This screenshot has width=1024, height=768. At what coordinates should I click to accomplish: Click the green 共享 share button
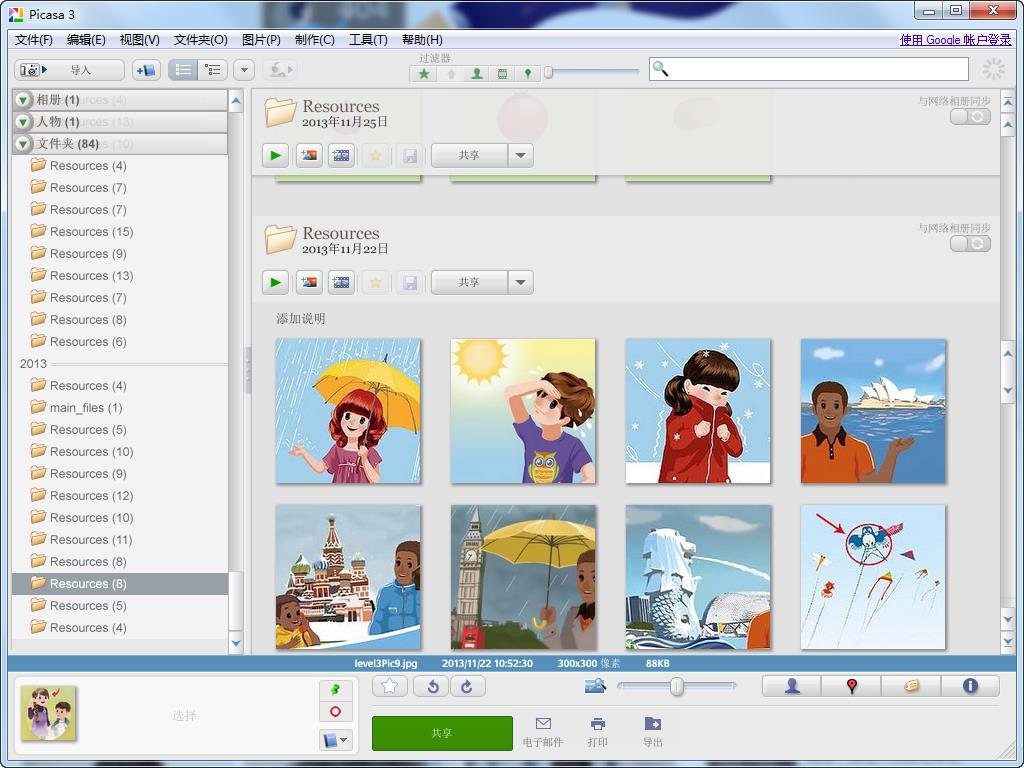pyautogui.click(x=442, y=733)
